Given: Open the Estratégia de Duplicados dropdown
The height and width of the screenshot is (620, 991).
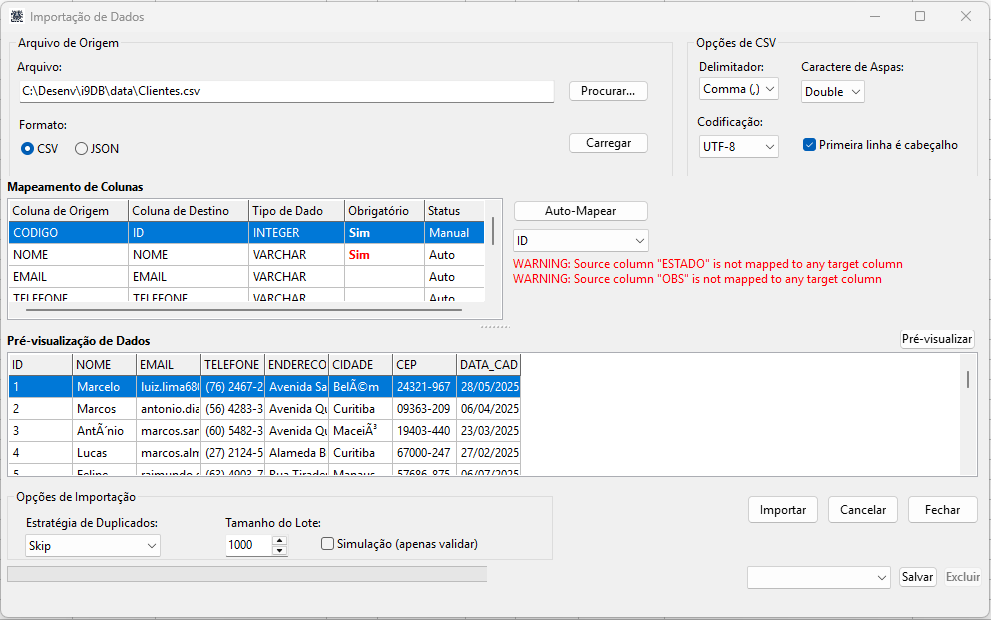Looking at the screenshot, I should (x=93, y=545).
